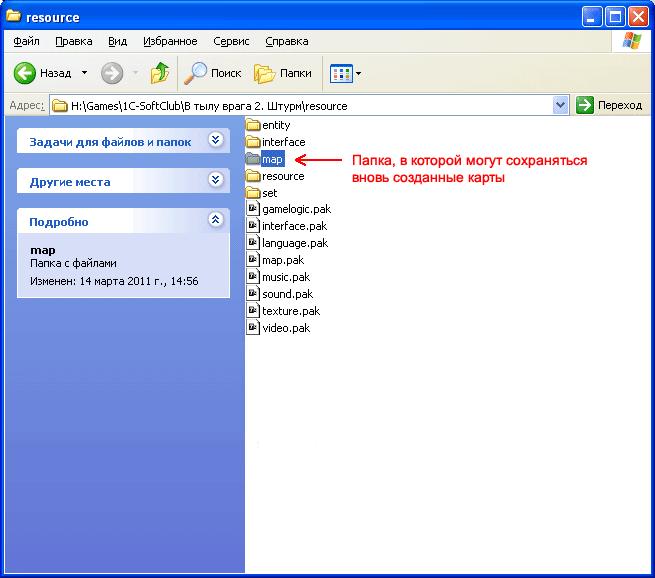The height and width of the screenshot is (578, 655).
Task: Close the resource window
Action: tap(639, 17)
